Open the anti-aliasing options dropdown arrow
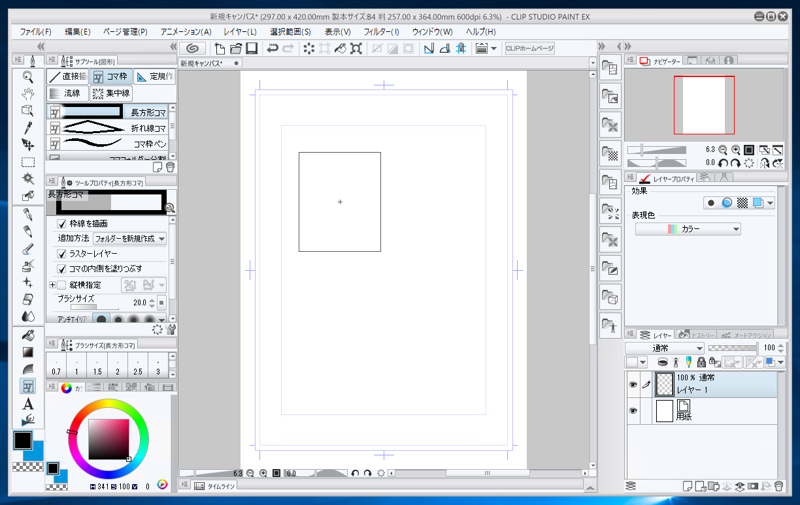This screenshot has width=800, height=505. coord(162,320)
